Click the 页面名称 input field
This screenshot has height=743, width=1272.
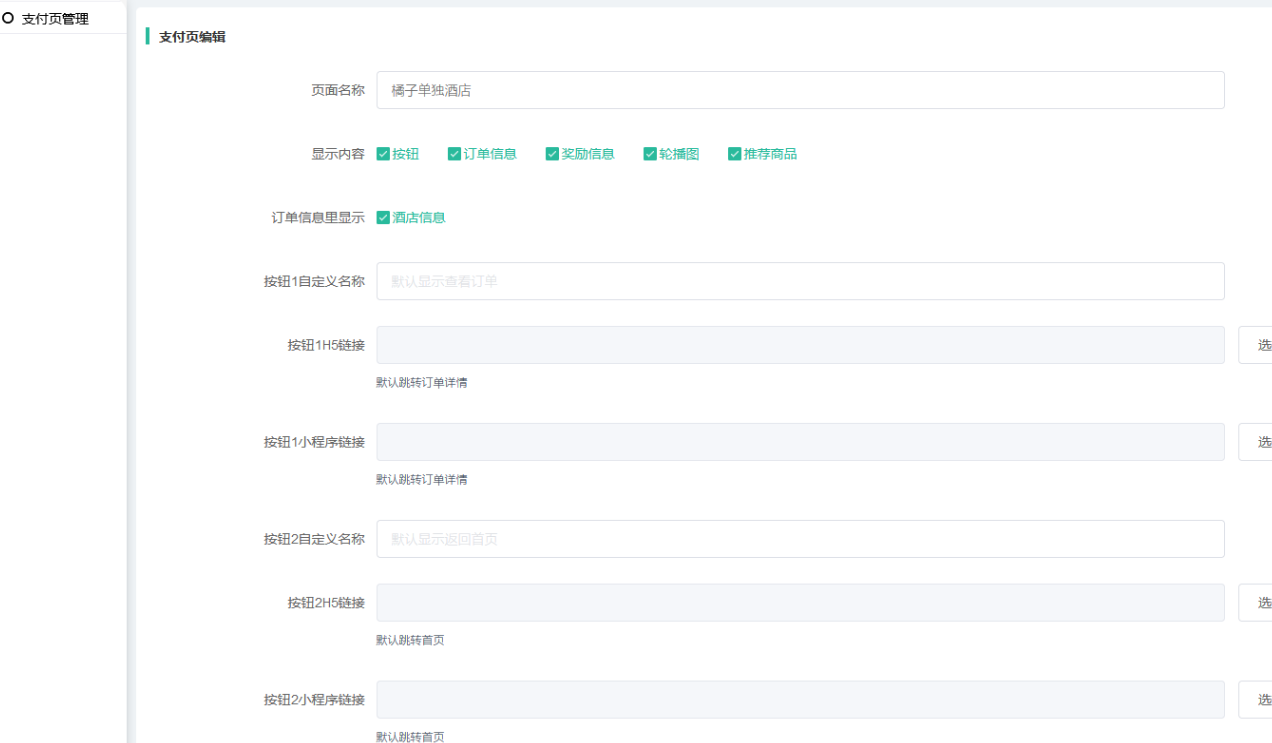pos(800,90)
